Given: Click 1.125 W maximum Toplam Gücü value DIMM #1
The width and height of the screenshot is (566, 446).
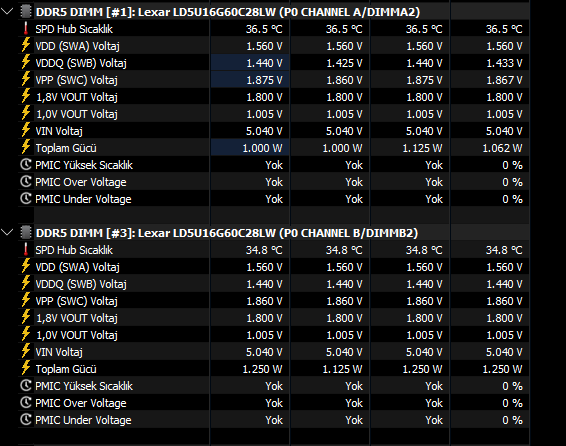Looking at the screenshot, I should [422, 148].
